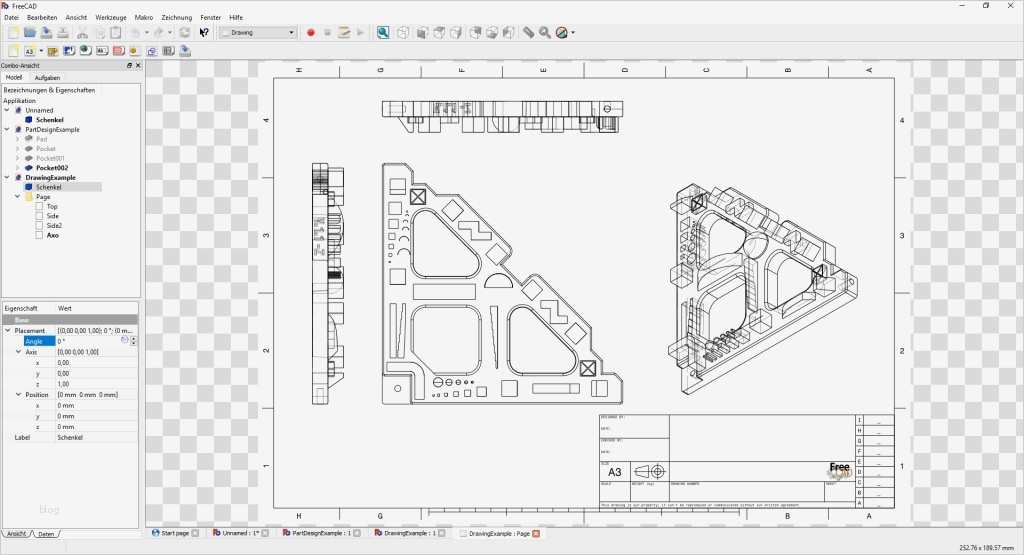Click the Top item icon under Page
Screen dimensions: 1024x555
pyautogui.click(x=39, y=207)
